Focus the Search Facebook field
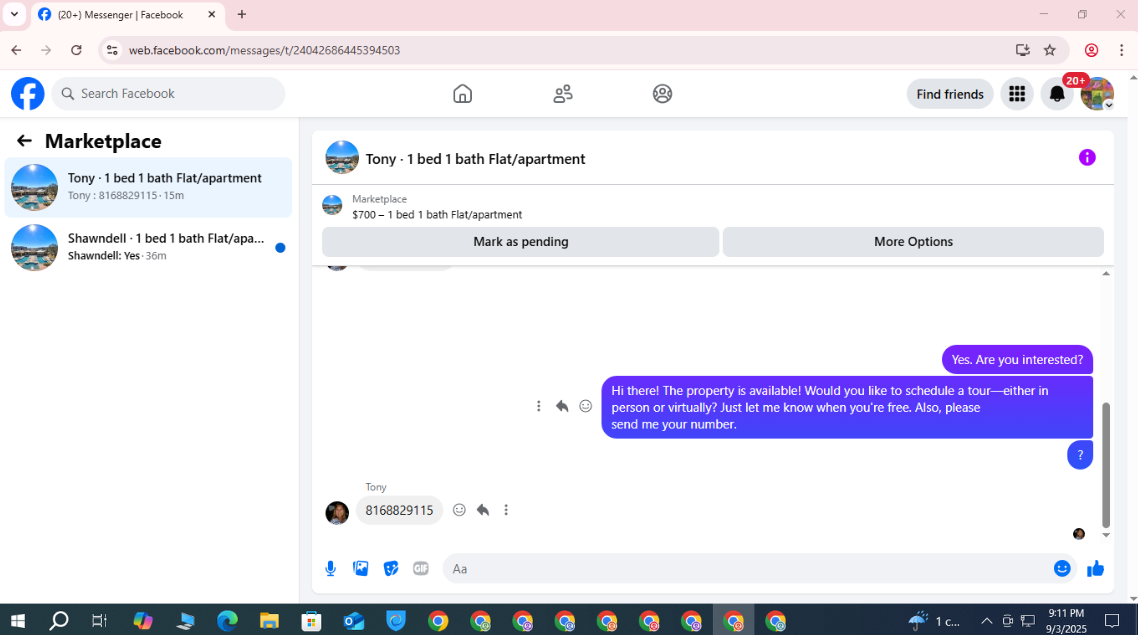The width and height of the screenshot is (1138, 635). click(x=168, y=94)
